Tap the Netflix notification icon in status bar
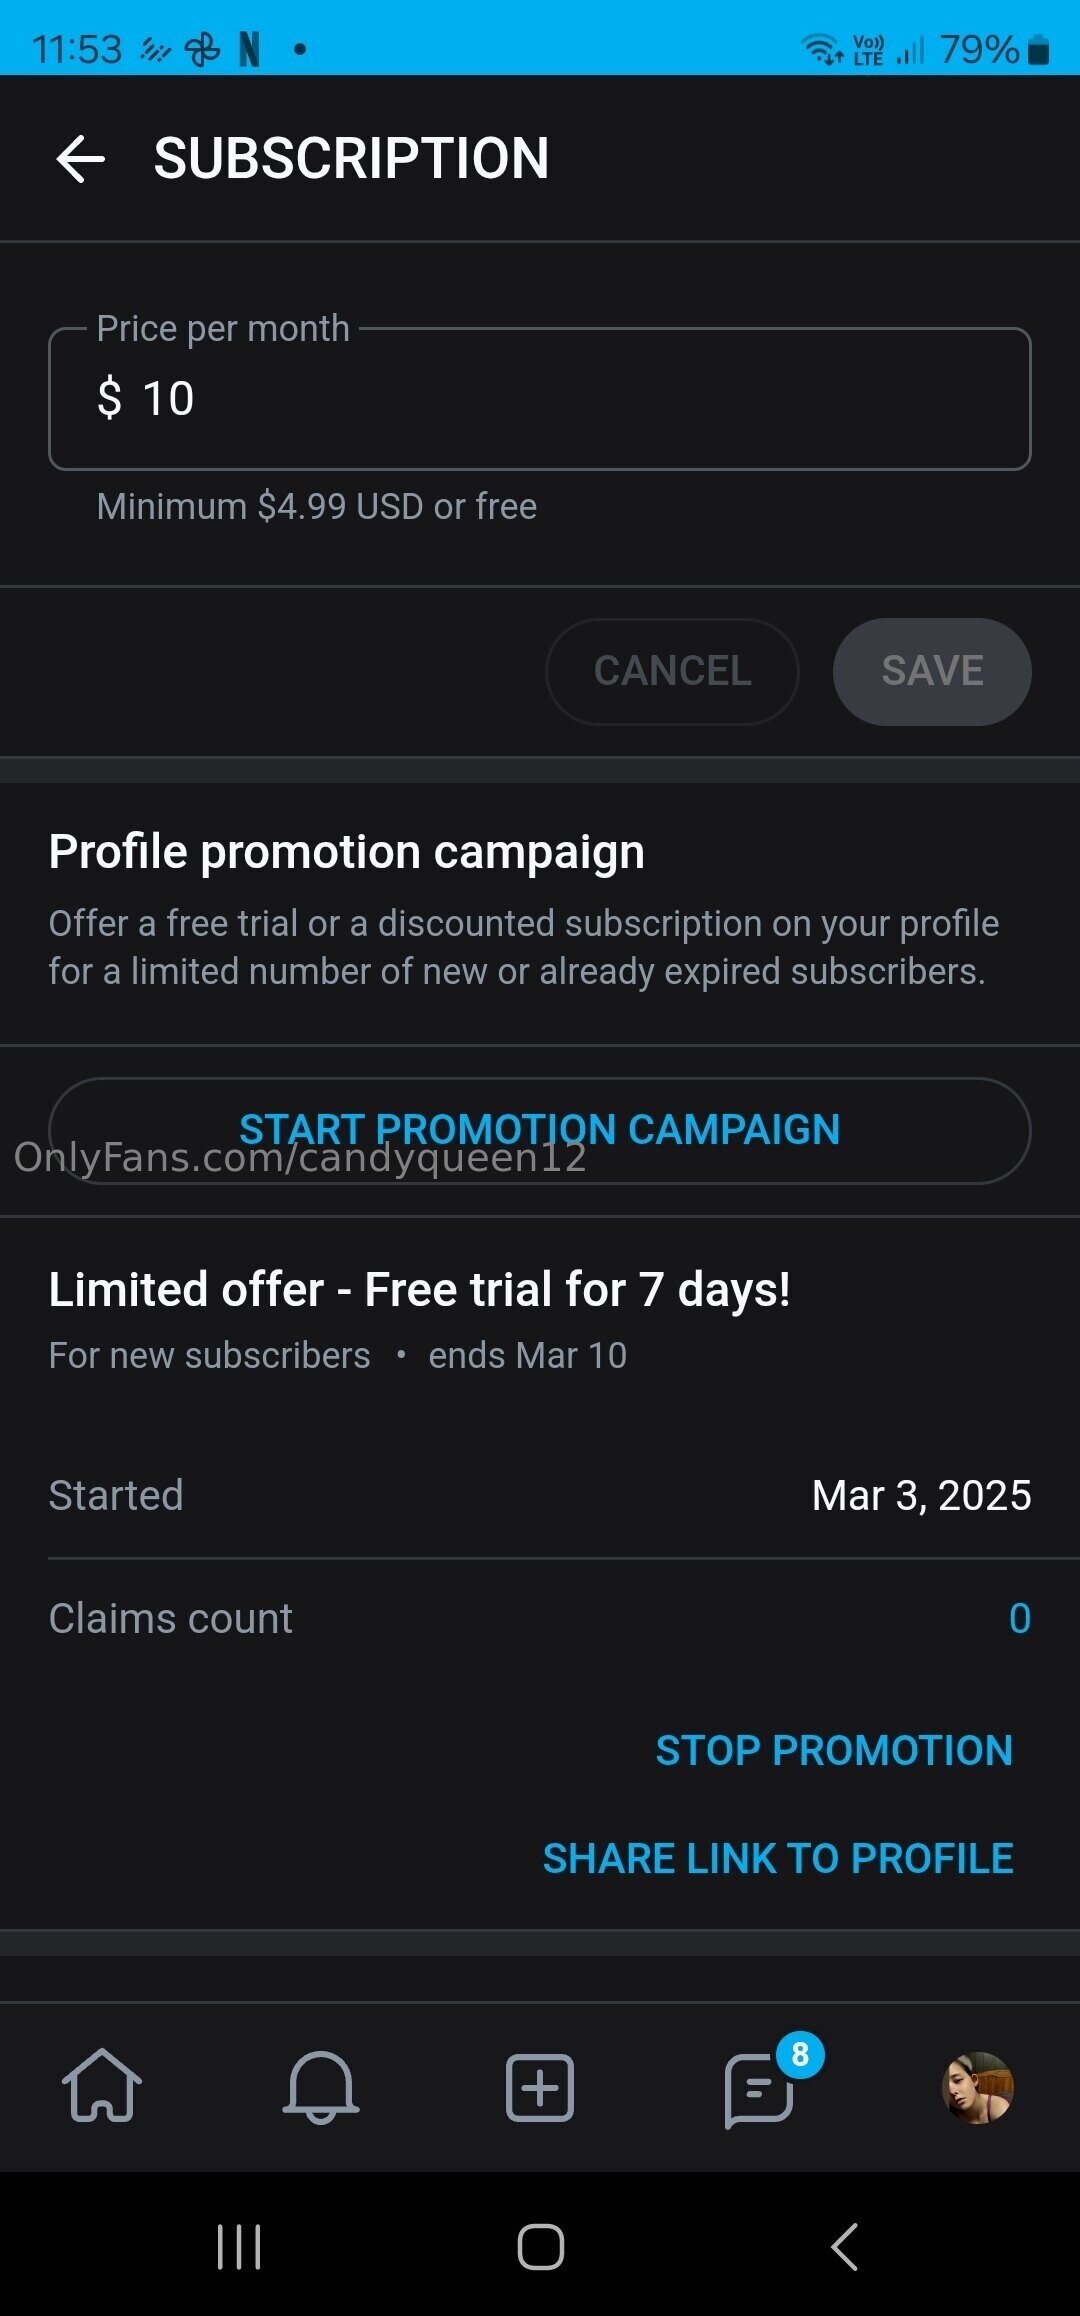The image size is (1080, 2316). pyautogui.click(x=250, y=49)
